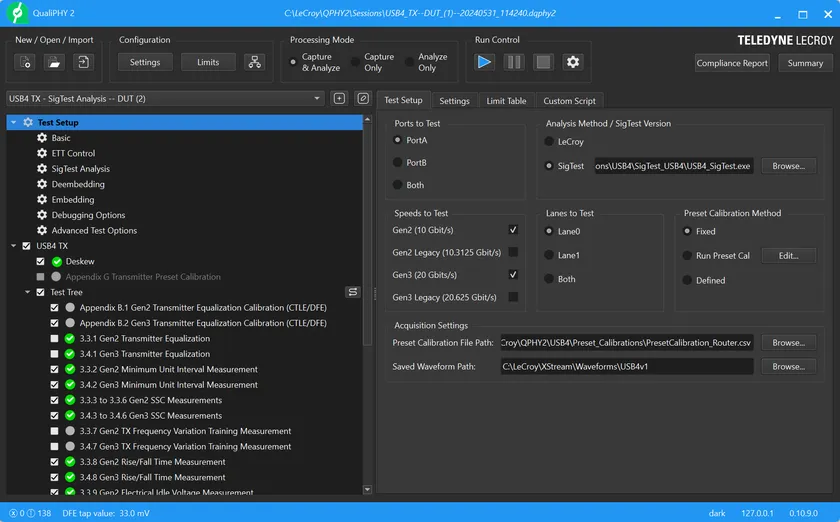Open Run Control gear settings
The image size is (840, 522).
click(x=572, y=62)
